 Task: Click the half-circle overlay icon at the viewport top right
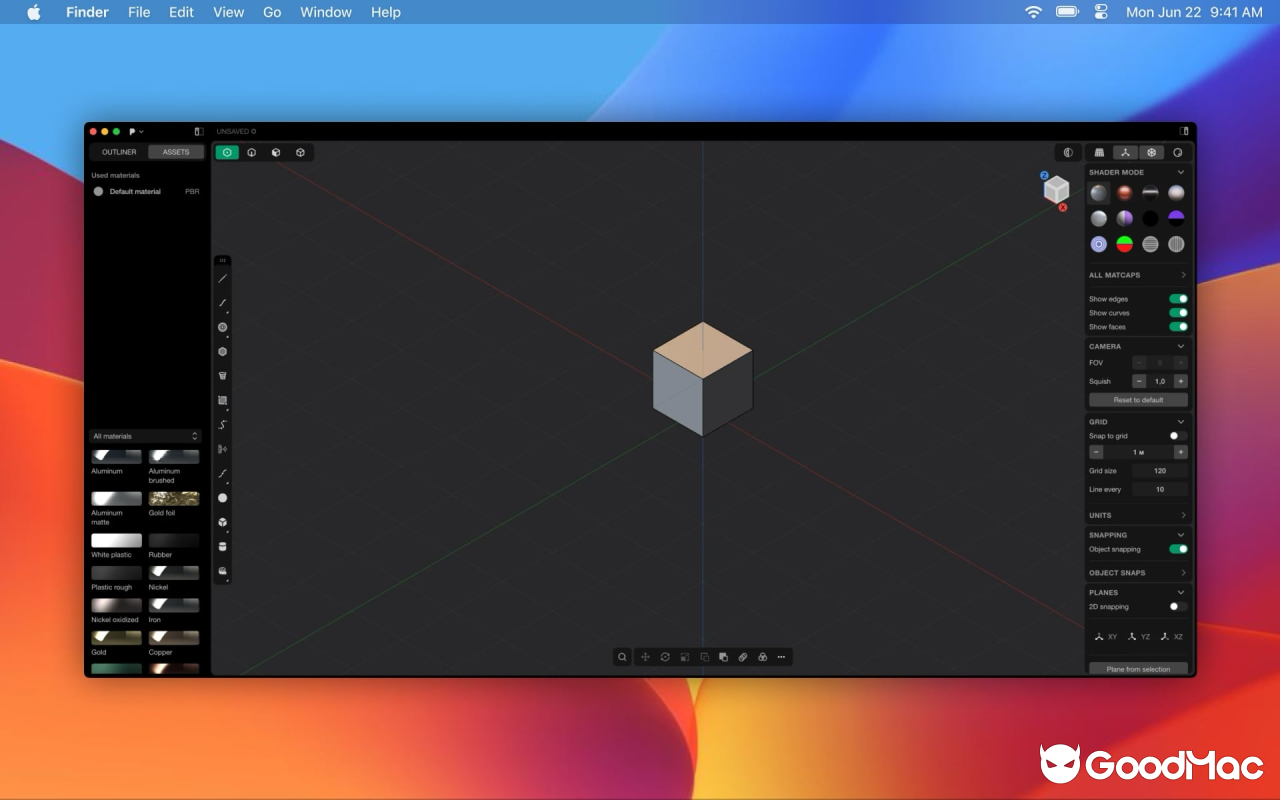click(x=1068, y=153)
